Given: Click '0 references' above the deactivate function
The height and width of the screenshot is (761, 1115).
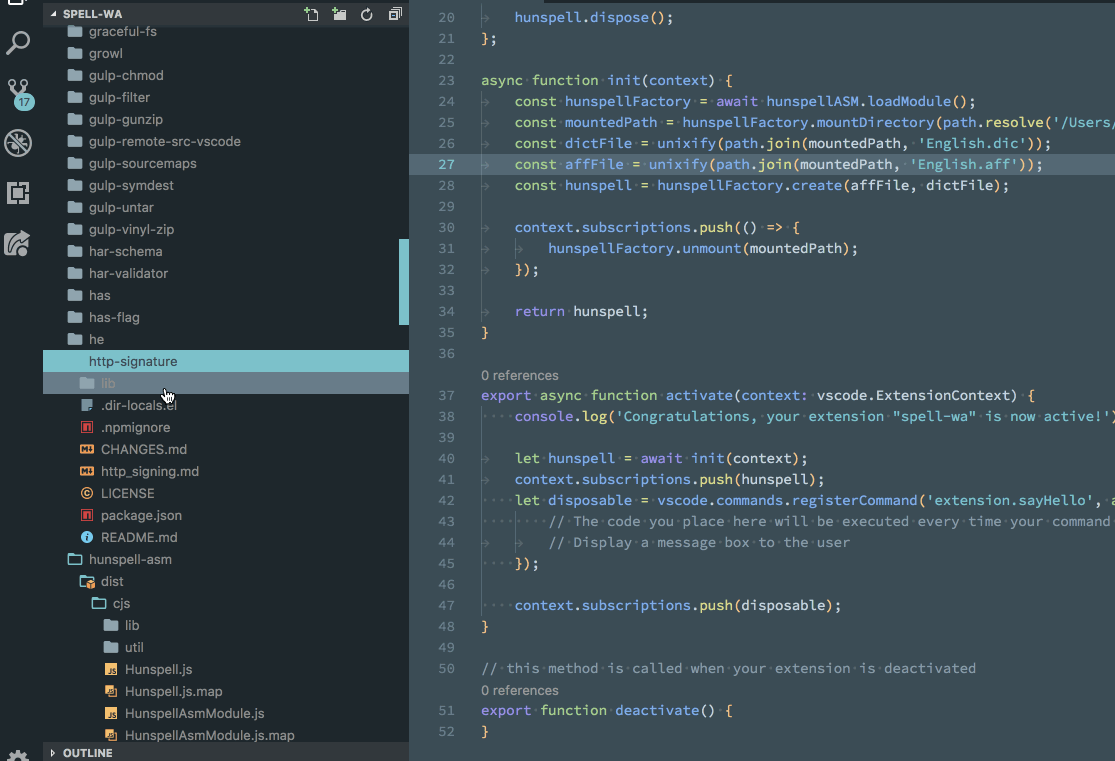Looking at the screenshot, I should point(518,690).
